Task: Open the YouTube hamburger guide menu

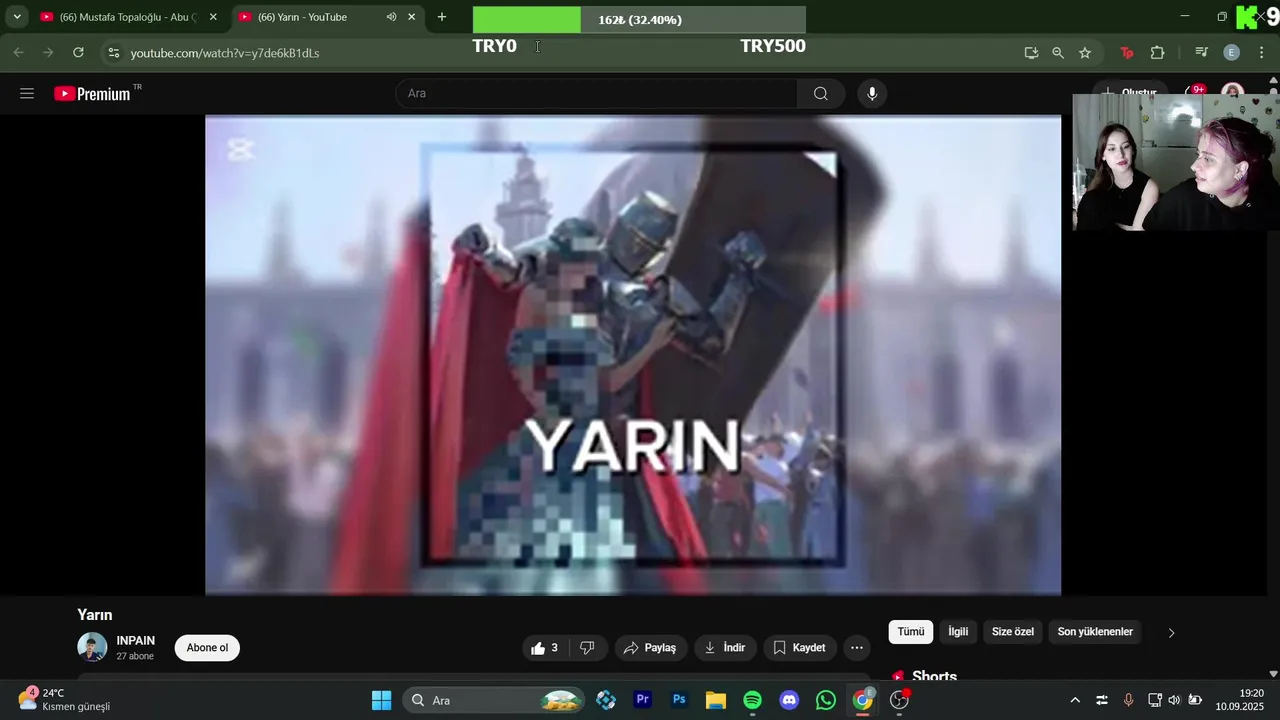Action: 27,93
